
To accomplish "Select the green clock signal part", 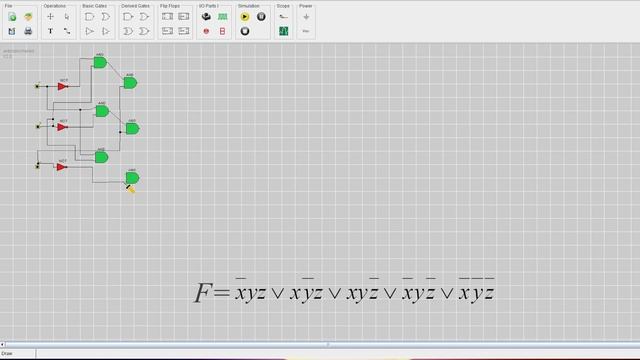I will tap(222, 17).
